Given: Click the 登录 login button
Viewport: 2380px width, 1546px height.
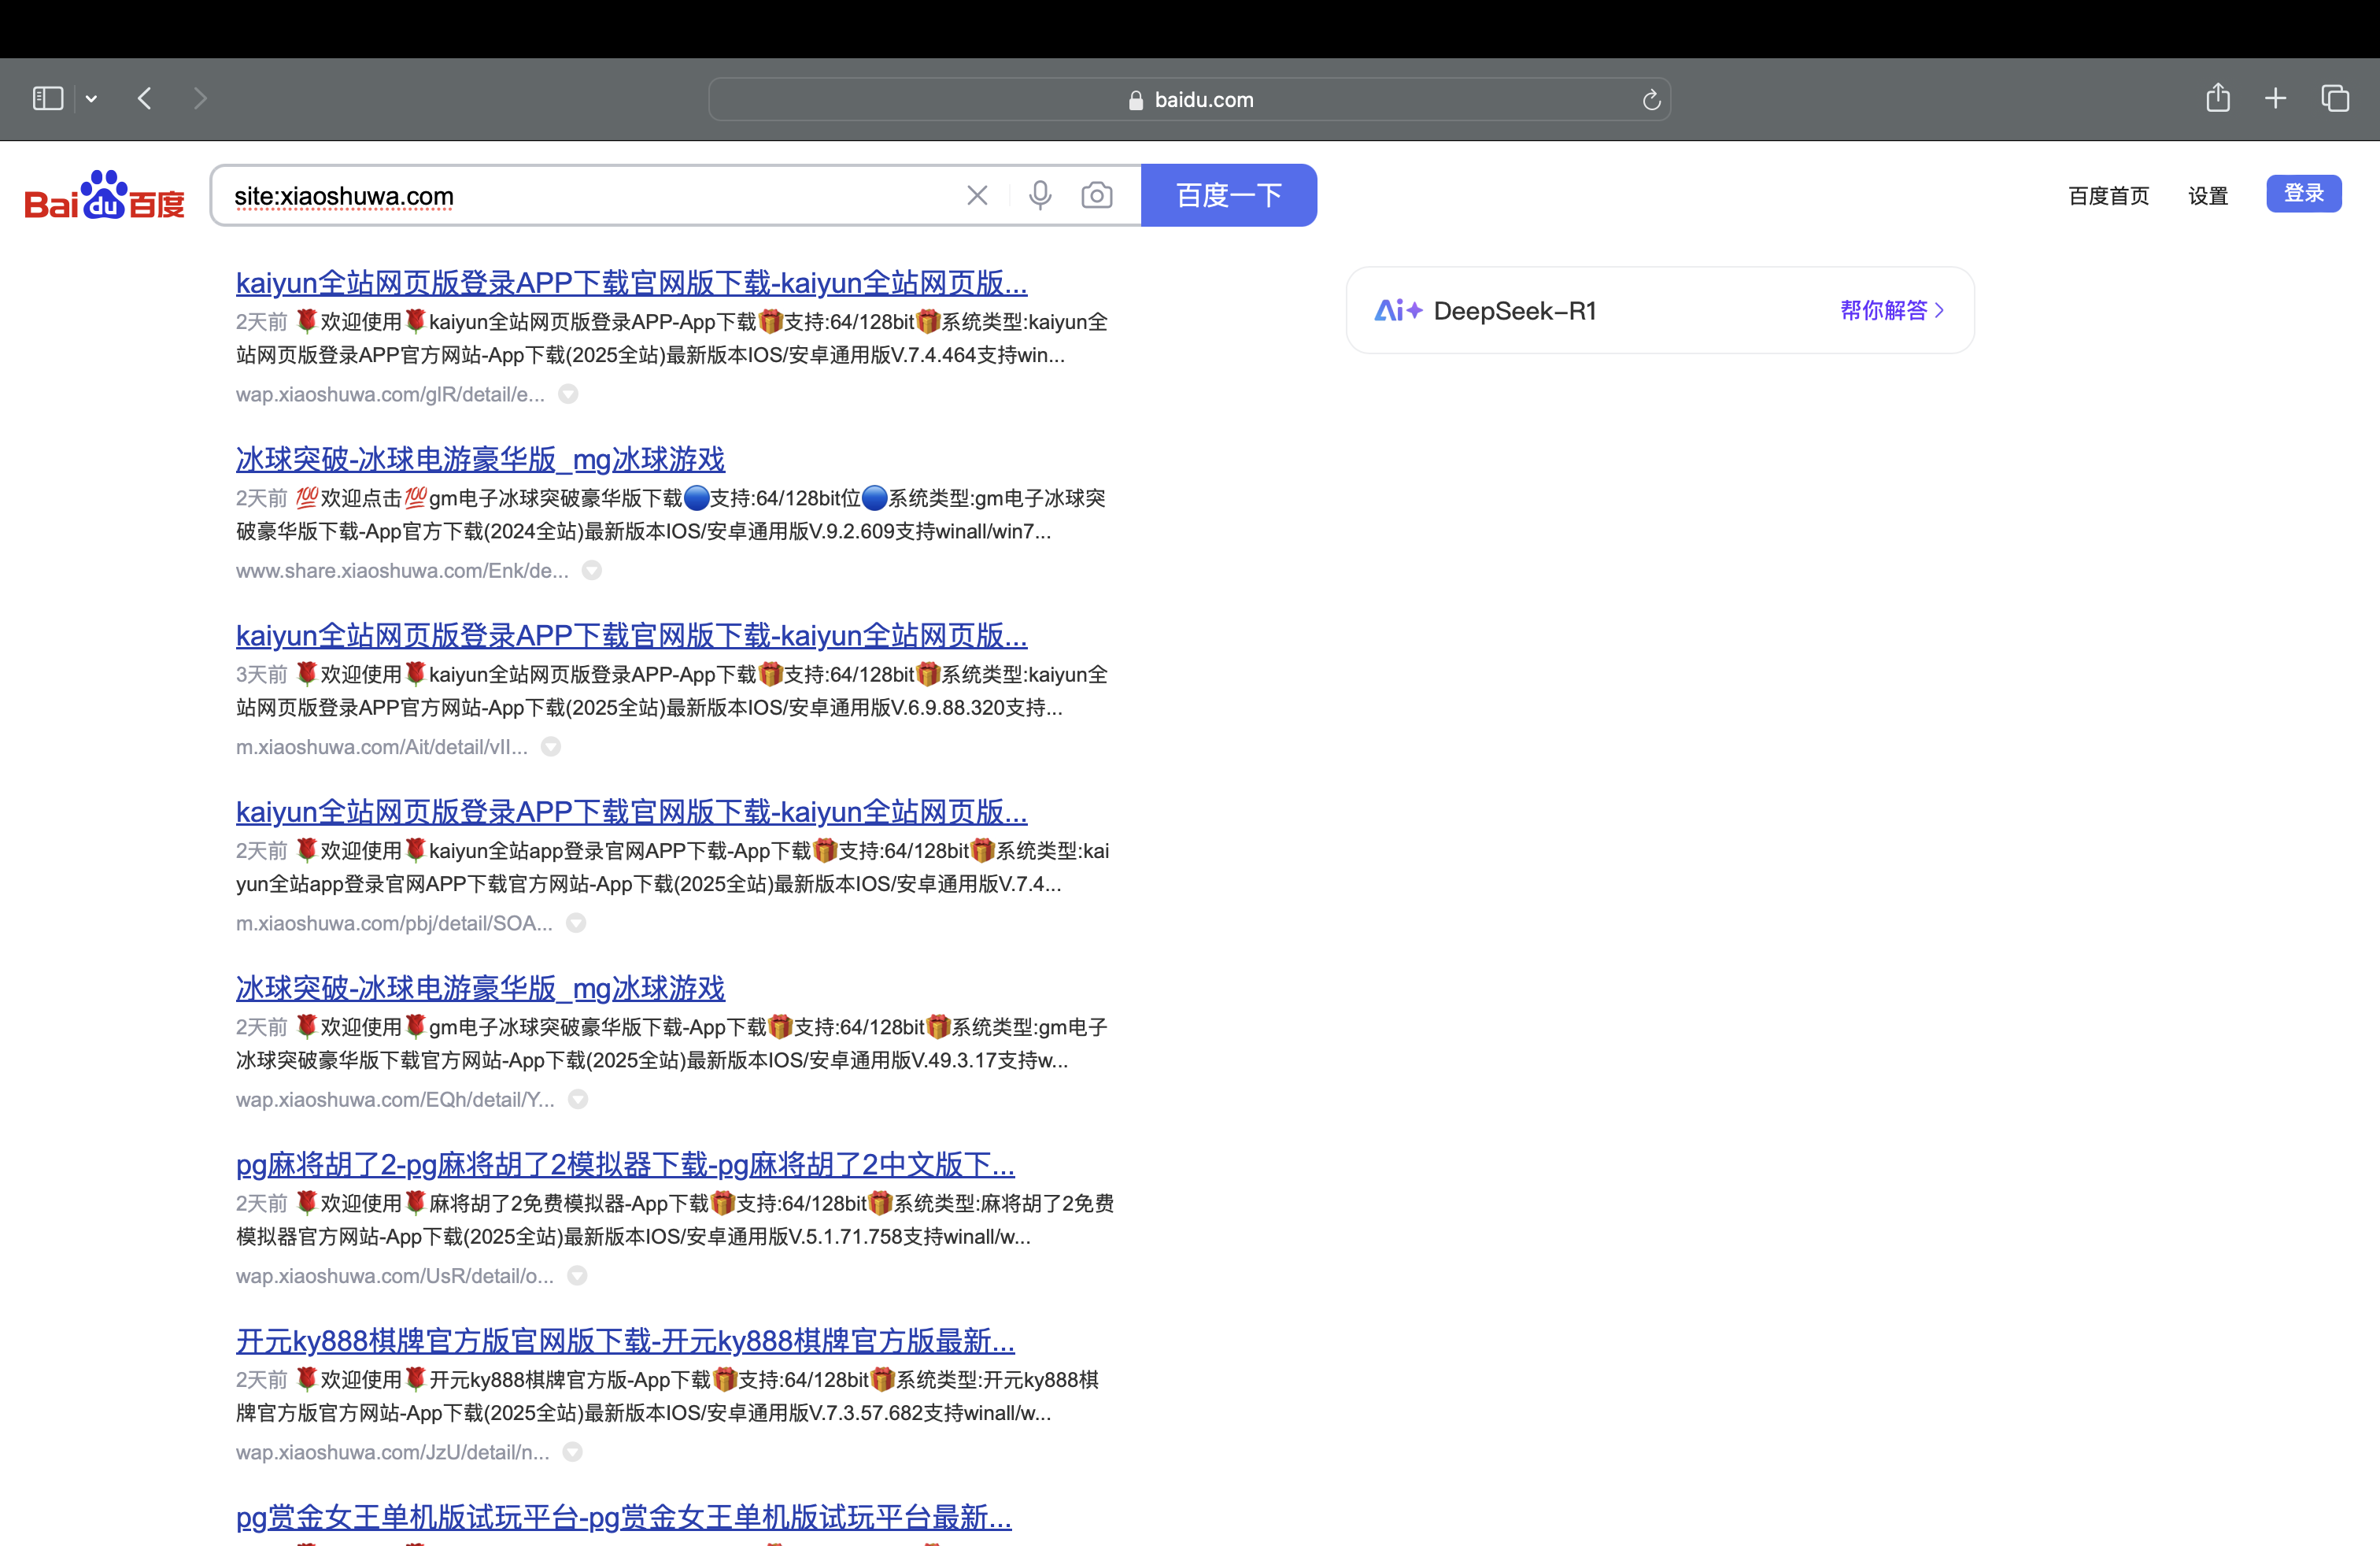Looking at the screenshot, I should pos(2303,193).
